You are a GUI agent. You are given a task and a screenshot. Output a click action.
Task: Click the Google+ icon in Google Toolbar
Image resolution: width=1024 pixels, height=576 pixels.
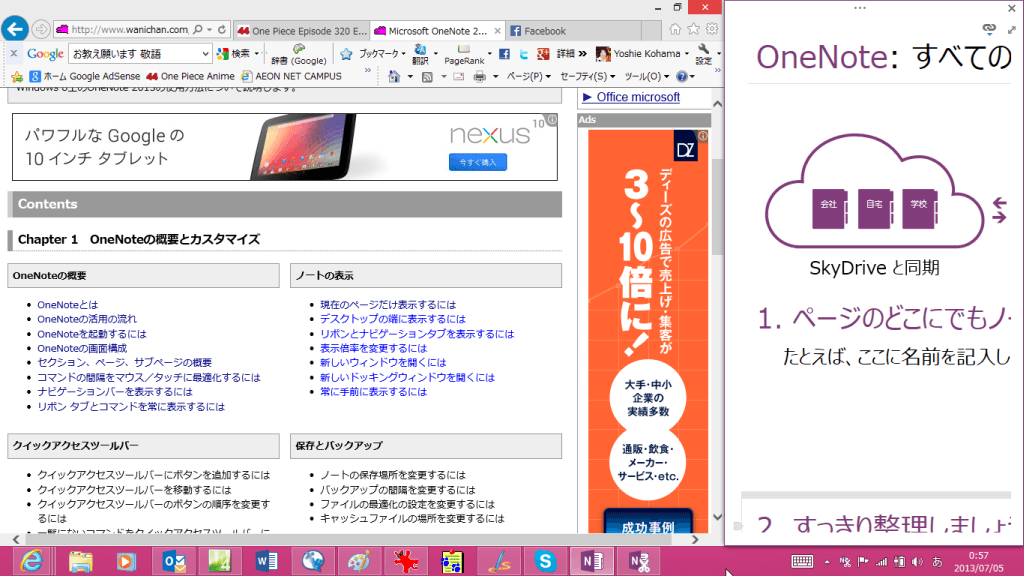coord(543,54)
